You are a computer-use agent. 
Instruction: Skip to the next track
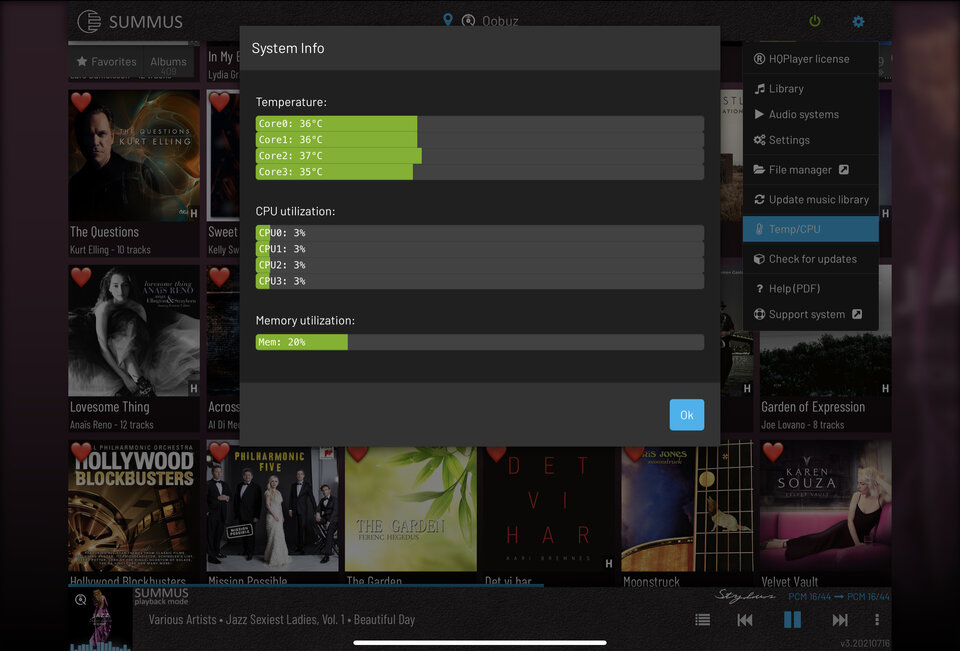coord(840,620)
